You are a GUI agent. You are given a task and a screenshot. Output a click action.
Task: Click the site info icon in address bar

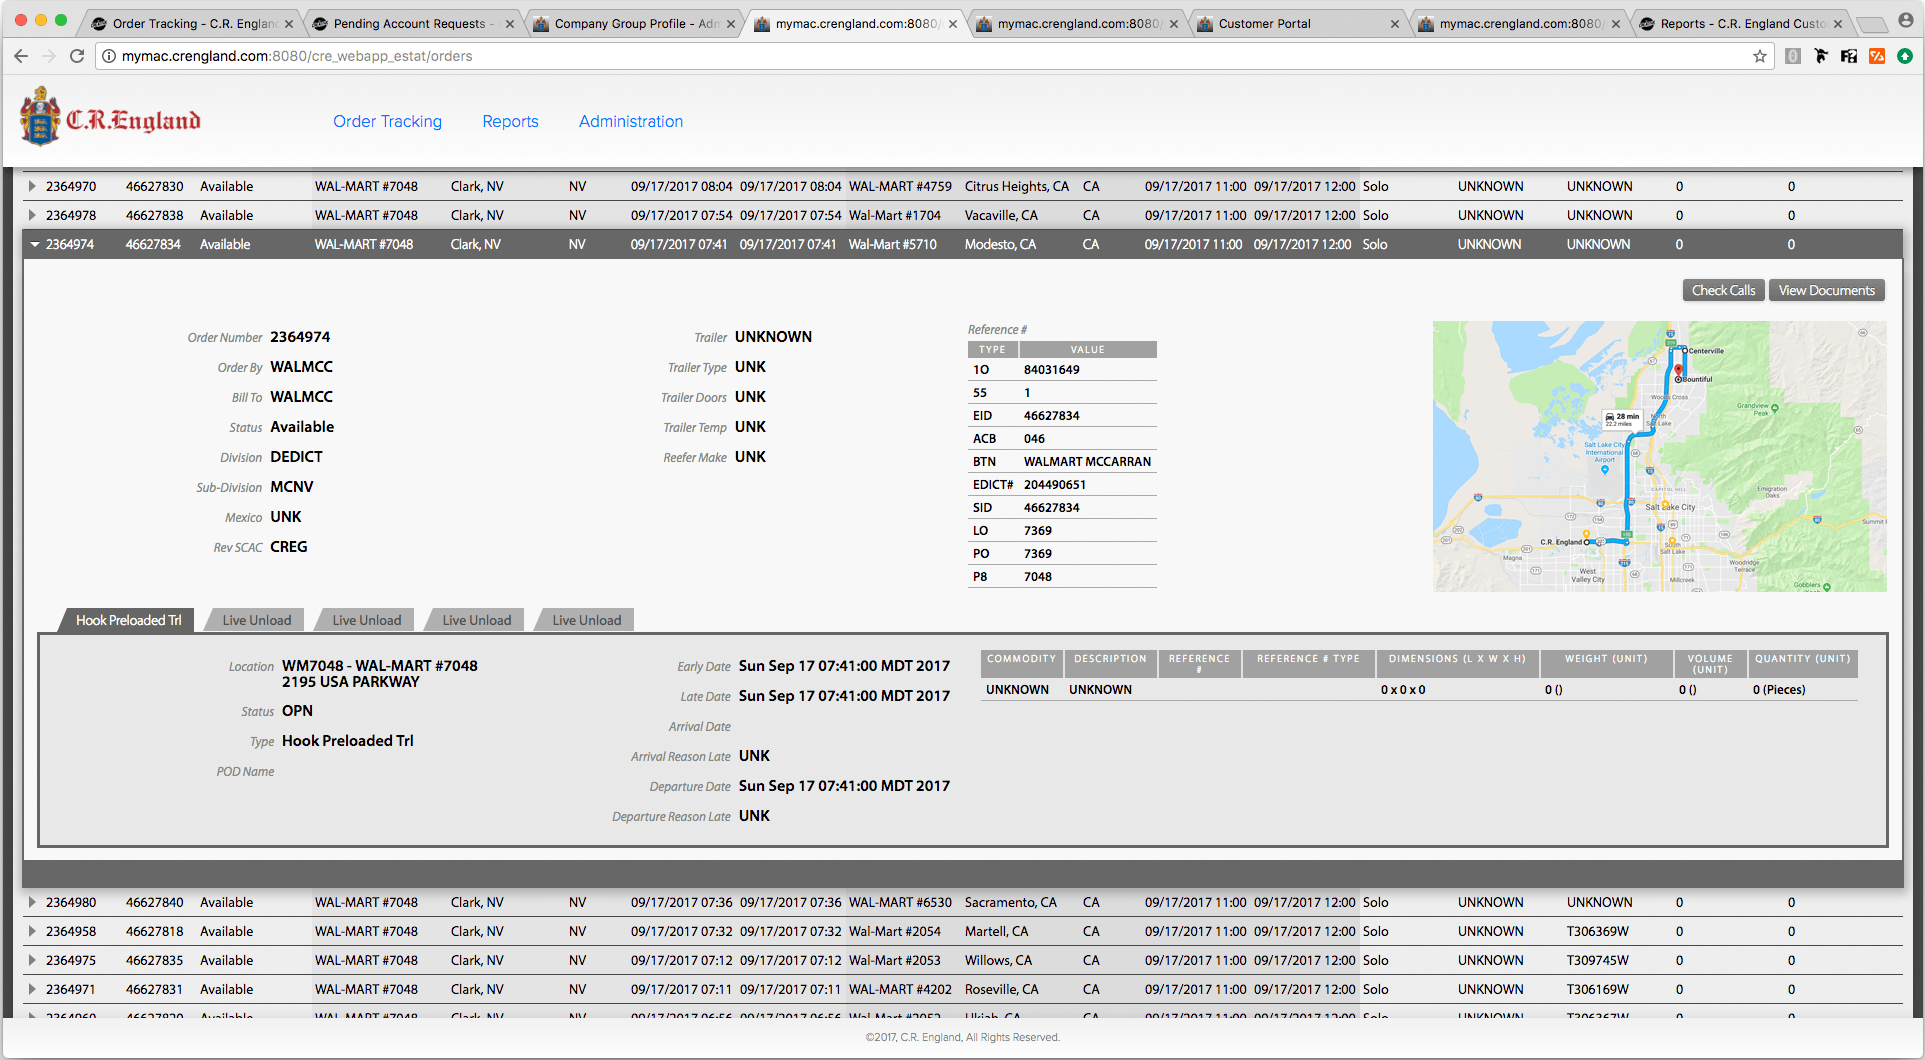[109, 56]
